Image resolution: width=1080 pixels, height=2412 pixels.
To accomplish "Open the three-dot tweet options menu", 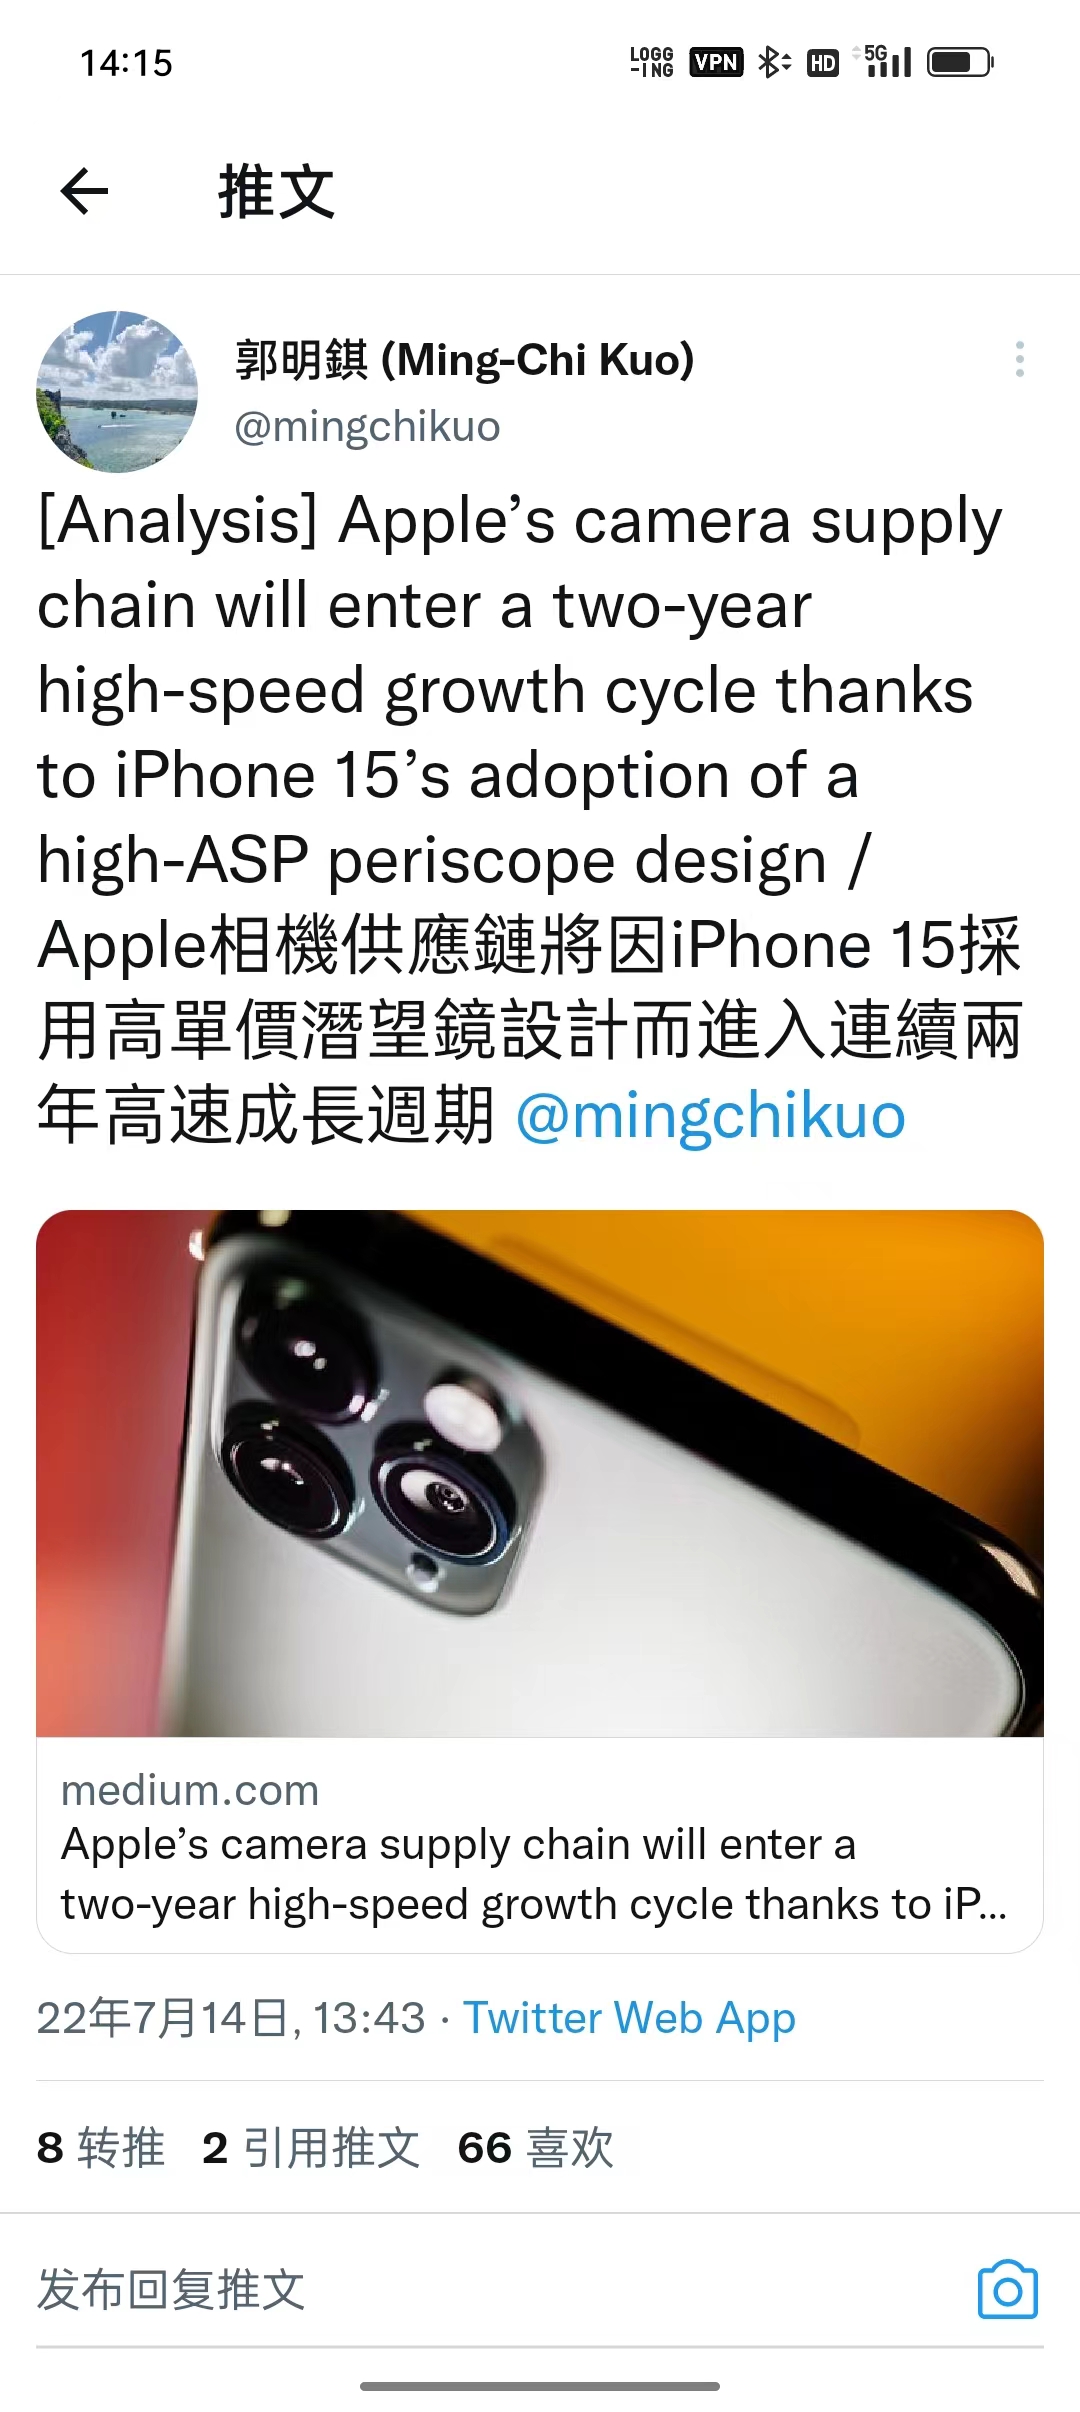I will pyautogui.click(x=1019, y=359).
